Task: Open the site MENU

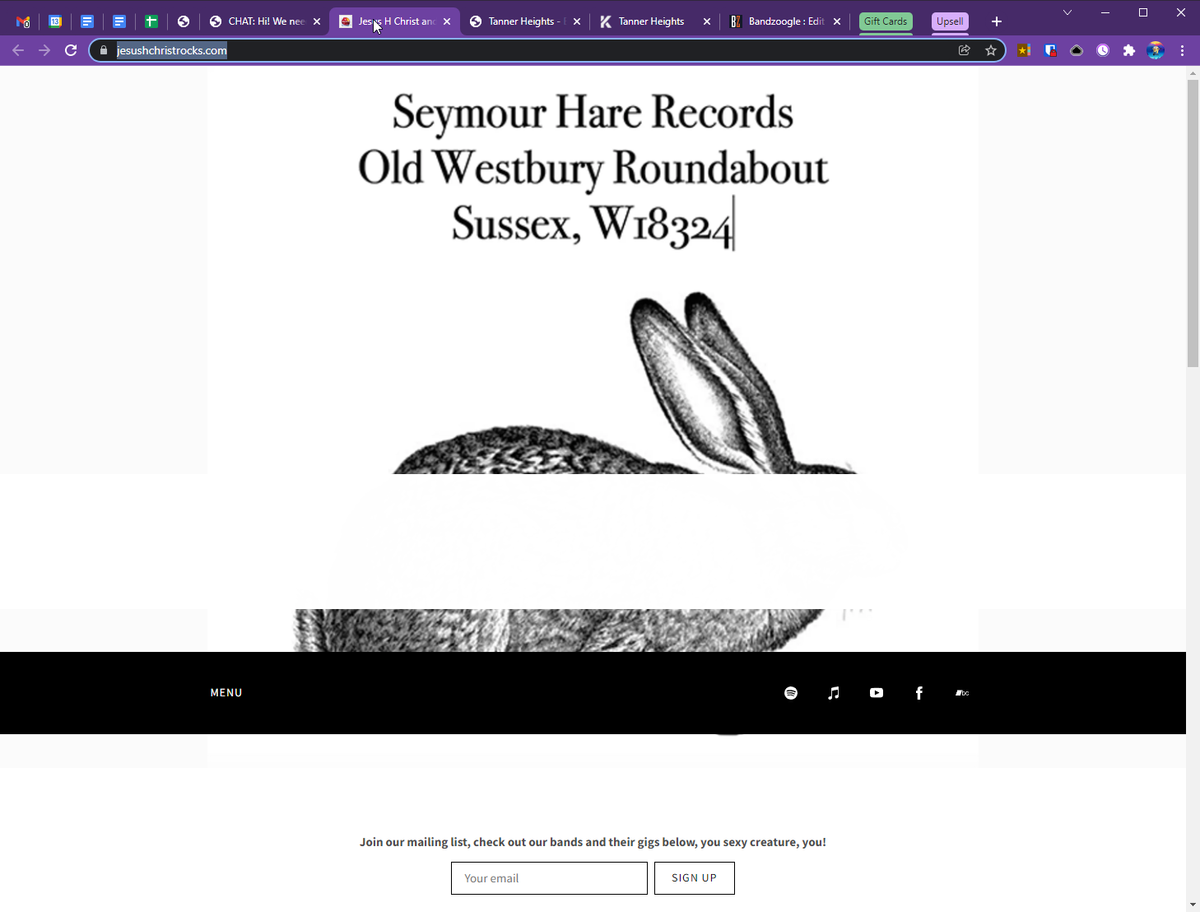Action: (x=226, y=693)
